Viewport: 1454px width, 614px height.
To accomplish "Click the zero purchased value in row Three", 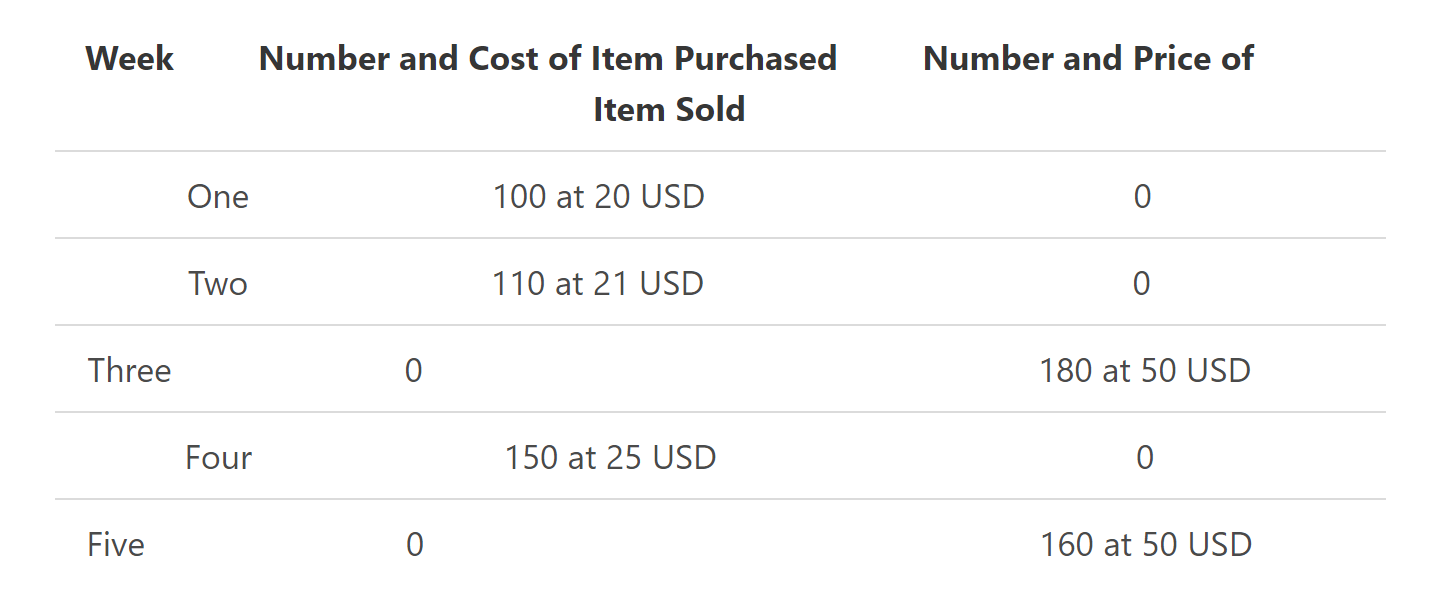I will pyautogui.click(x=414, y=371).
